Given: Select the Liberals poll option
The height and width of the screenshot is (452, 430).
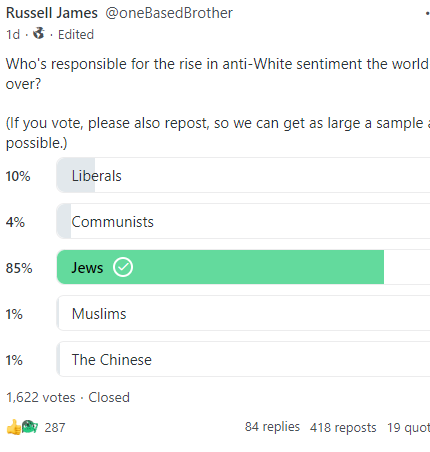Looking at the screenshot, I should tap(243, 175).
